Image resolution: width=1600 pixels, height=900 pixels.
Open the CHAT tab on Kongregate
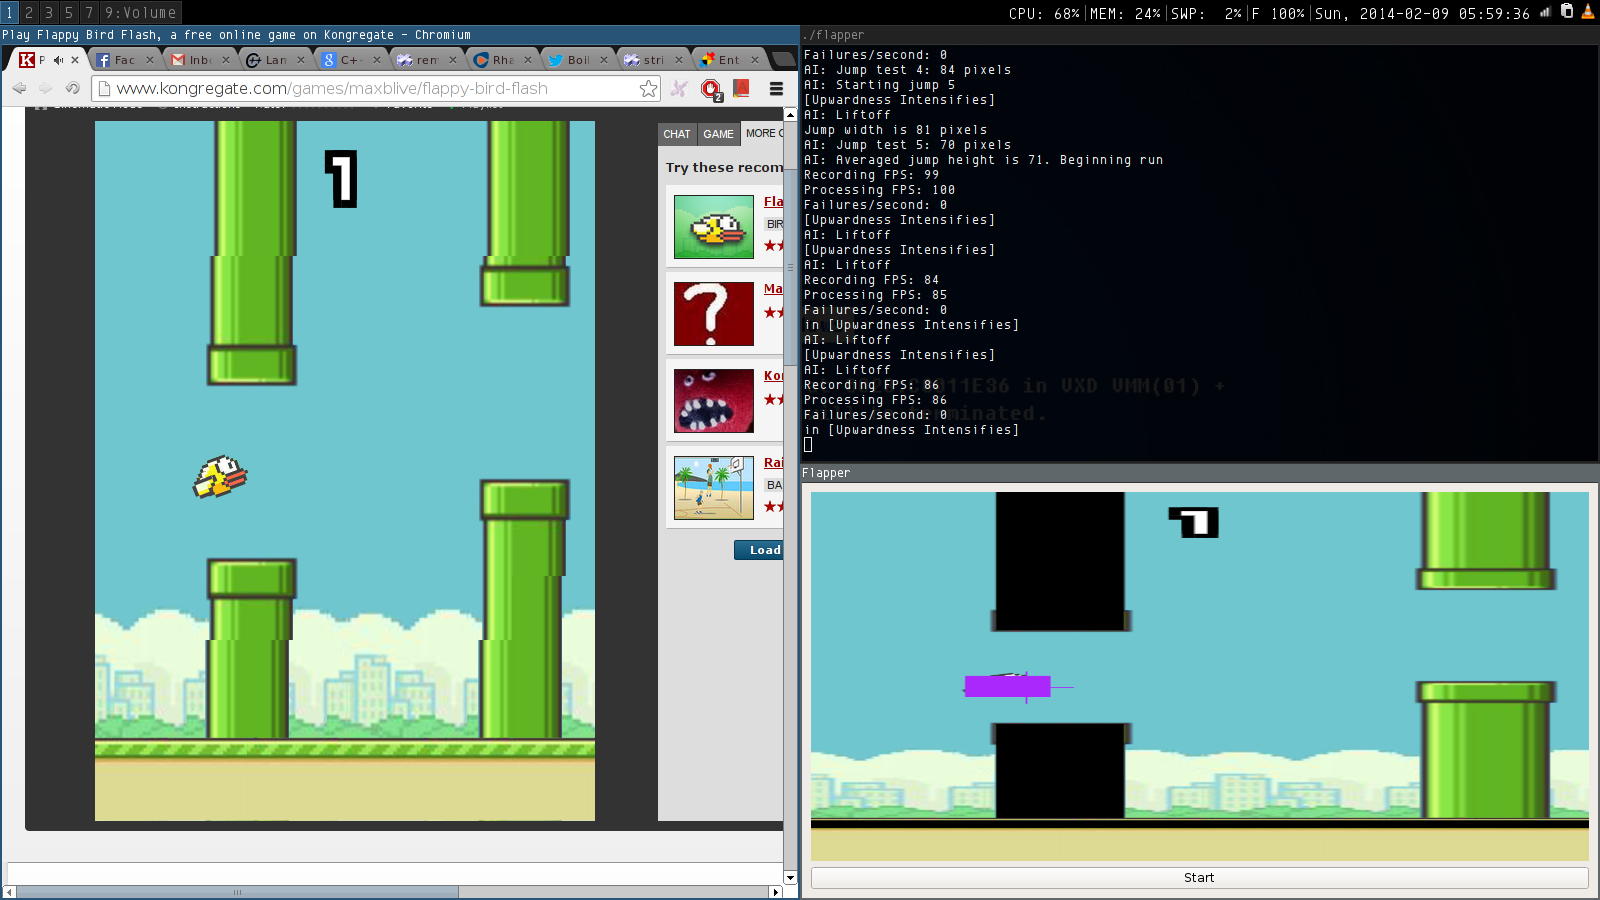pos(677,134)
